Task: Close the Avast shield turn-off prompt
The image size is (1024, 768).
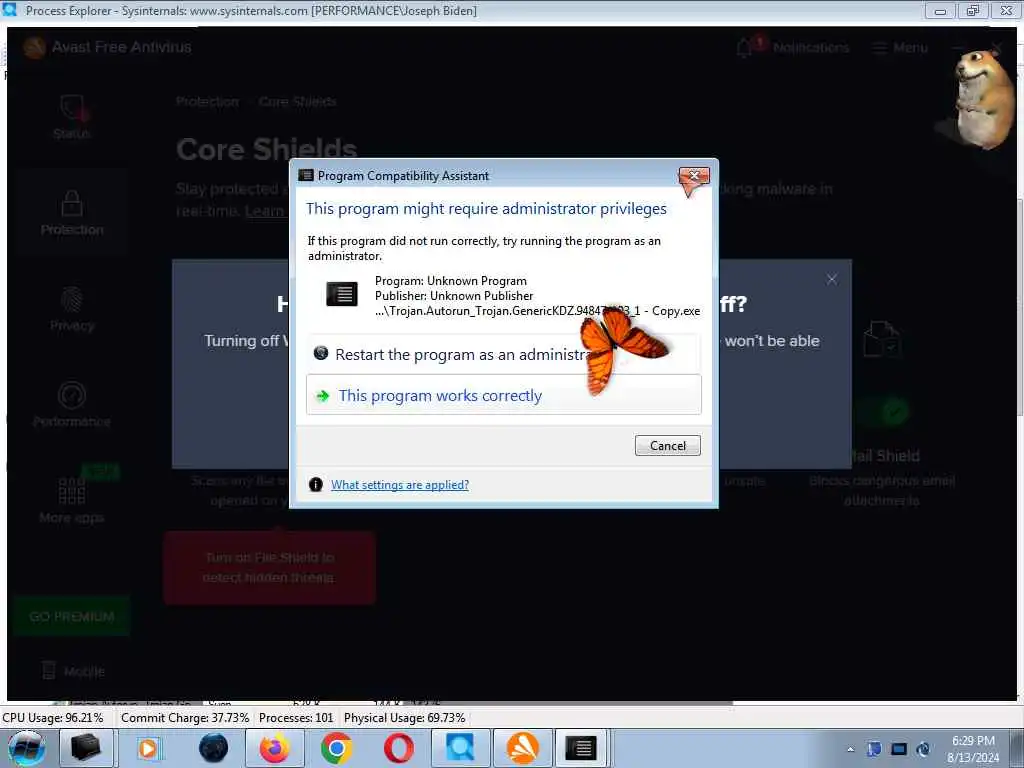Action: pos(831,280)
